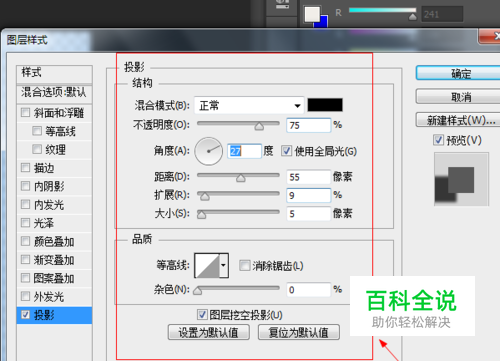Image resolution: width=500 pixels, height=361 pixels.
Task: Open the 等高线 contour picker arrow
Action: pos(224,265)
